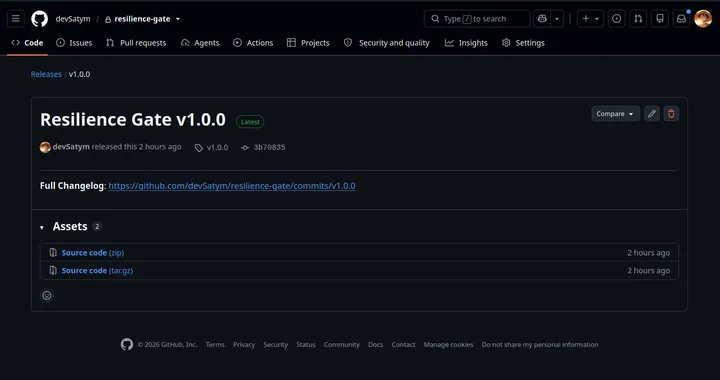The width and height of the screenshot is (720, 380).
Task: Click Manage cookies in footer
Action: point(448,345)
